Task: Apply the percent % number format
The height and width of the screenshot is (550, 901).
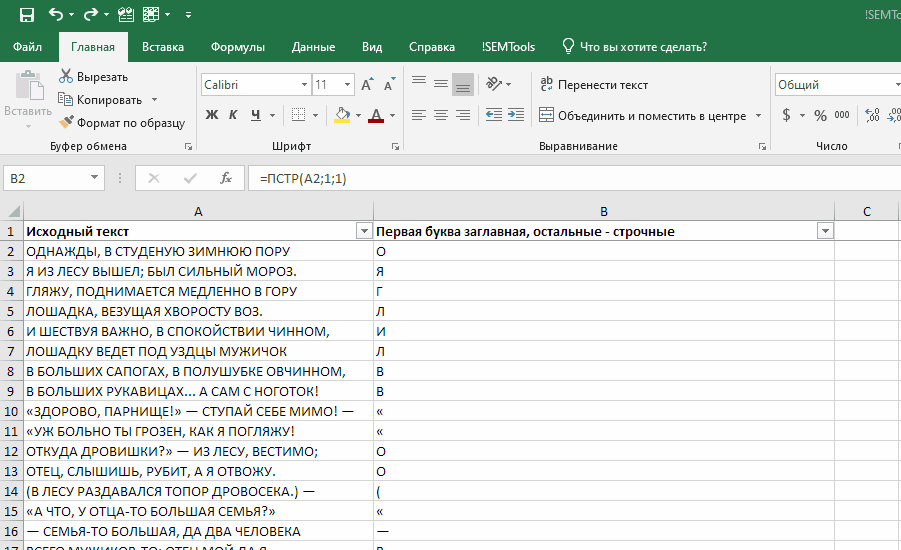Action: (x=820, y=115)
